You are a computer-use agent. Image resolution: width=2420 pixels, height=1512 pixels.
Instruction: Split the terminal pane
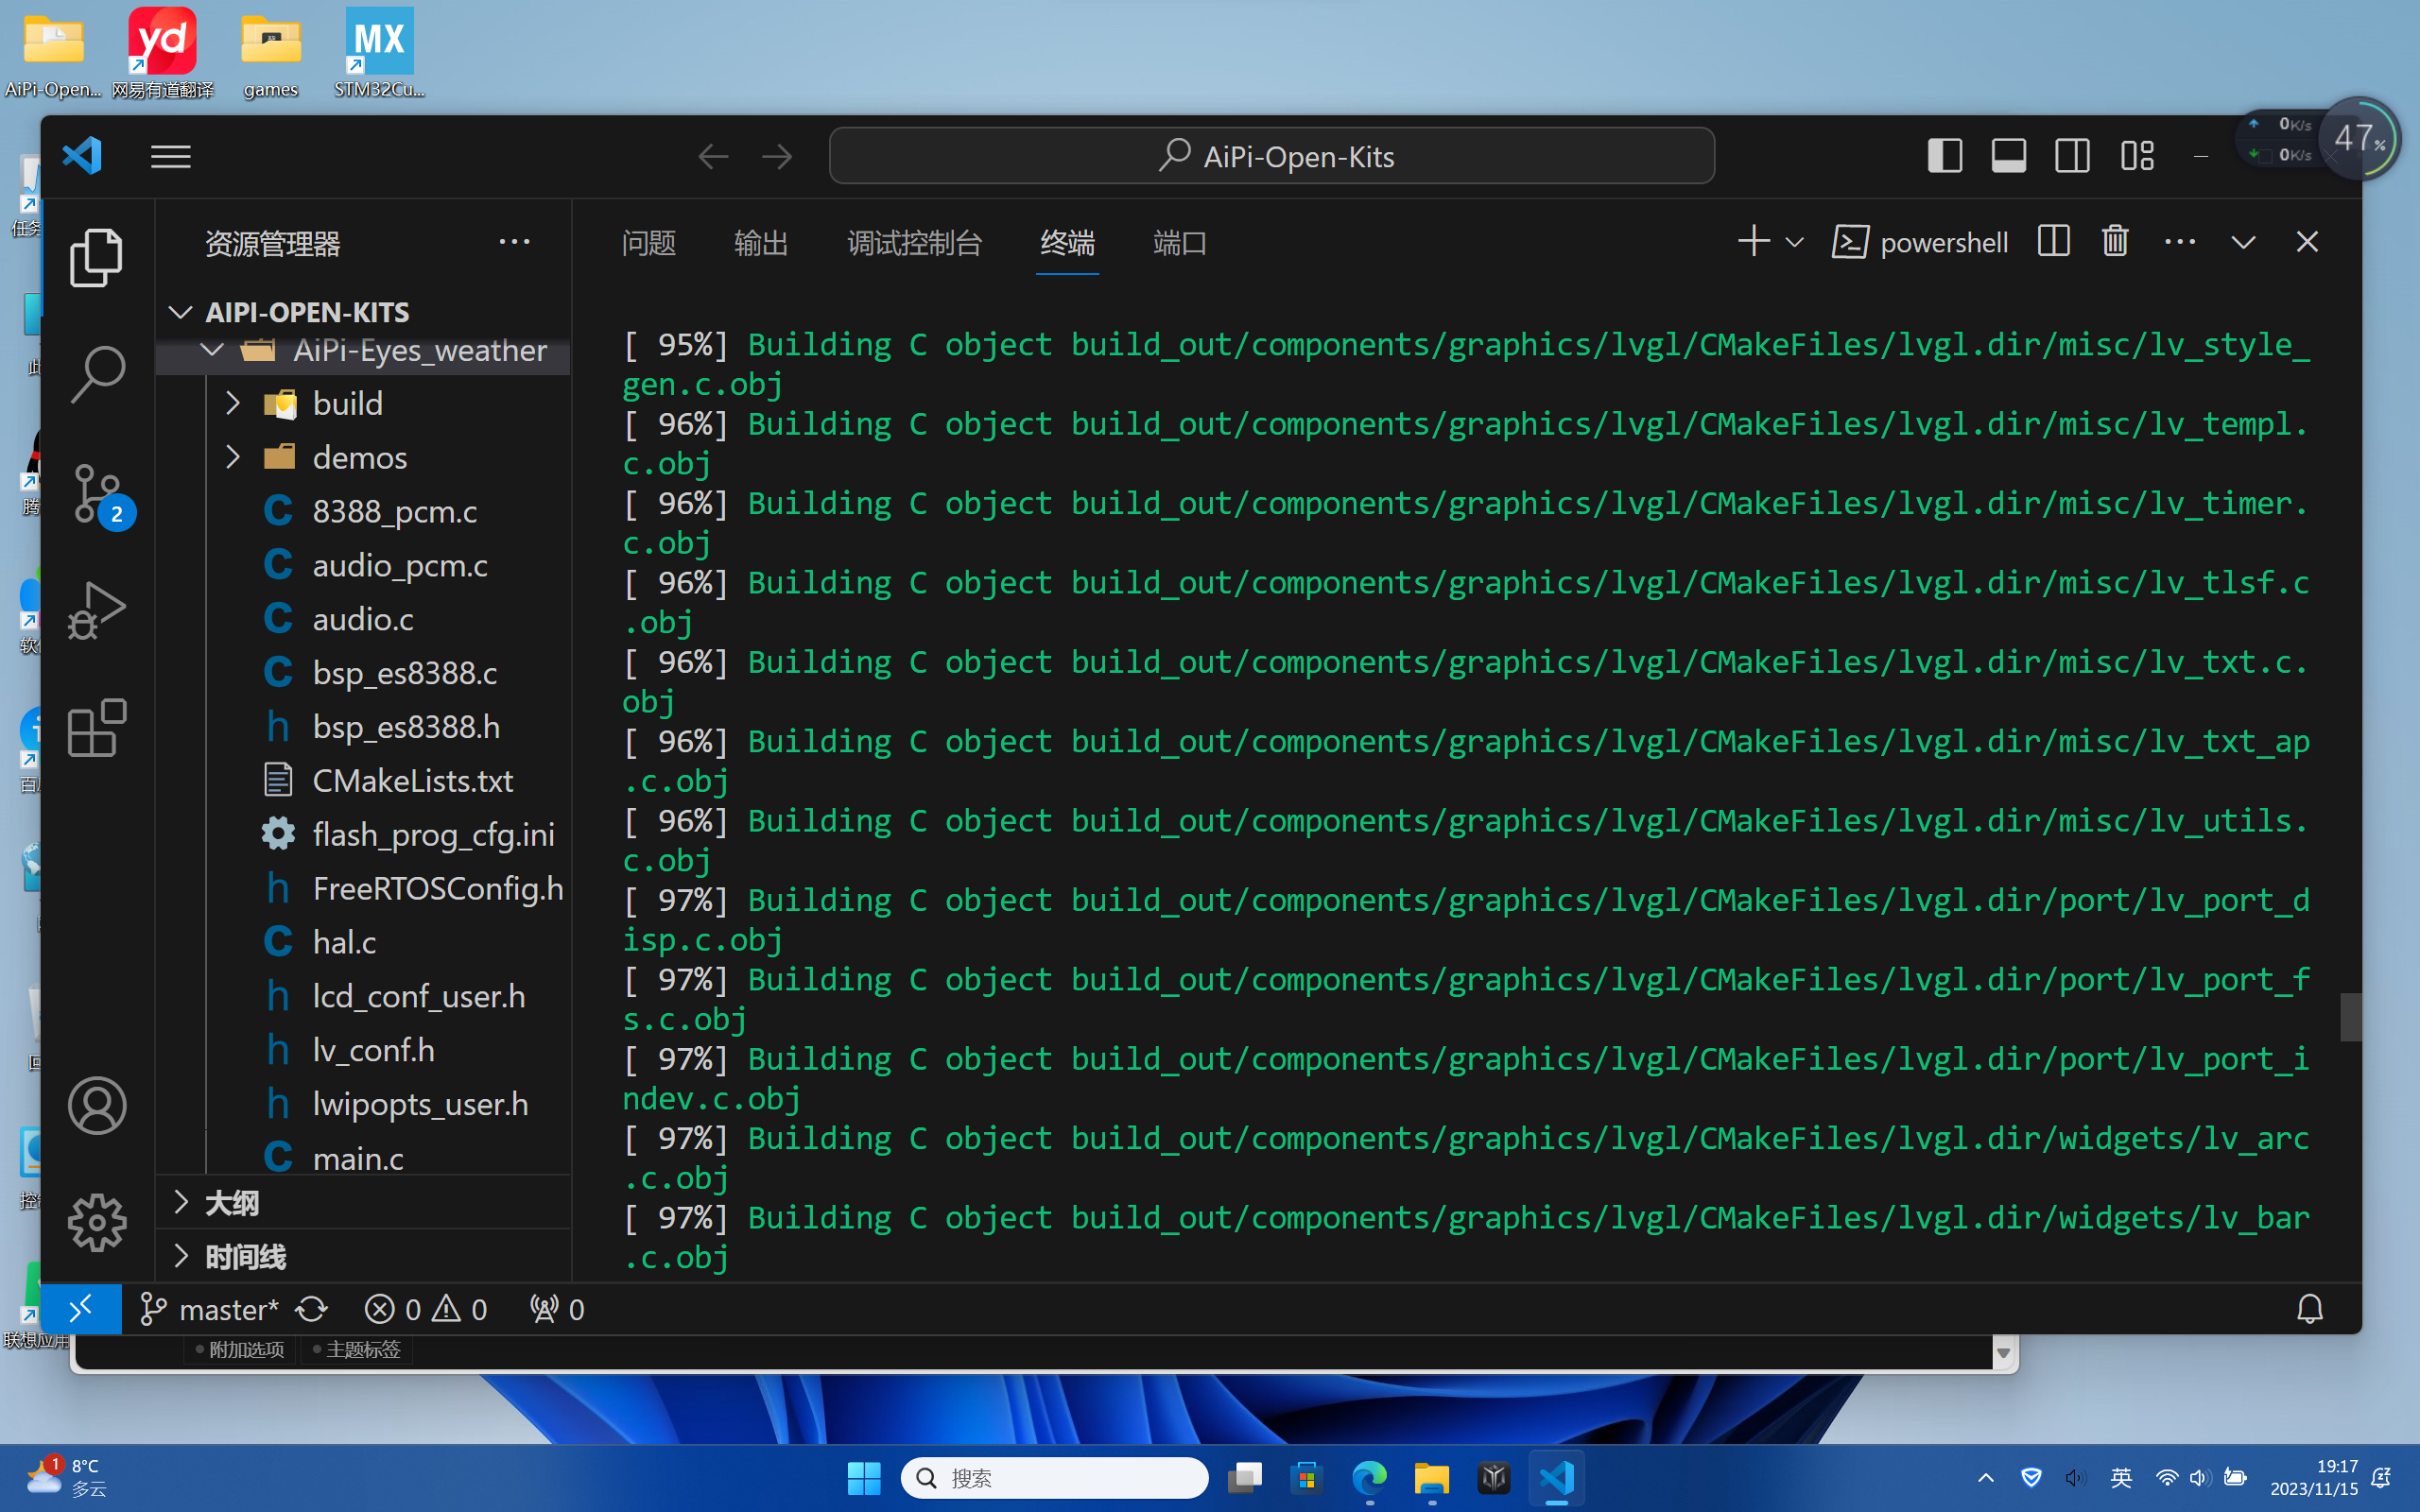coord(2053,242)
